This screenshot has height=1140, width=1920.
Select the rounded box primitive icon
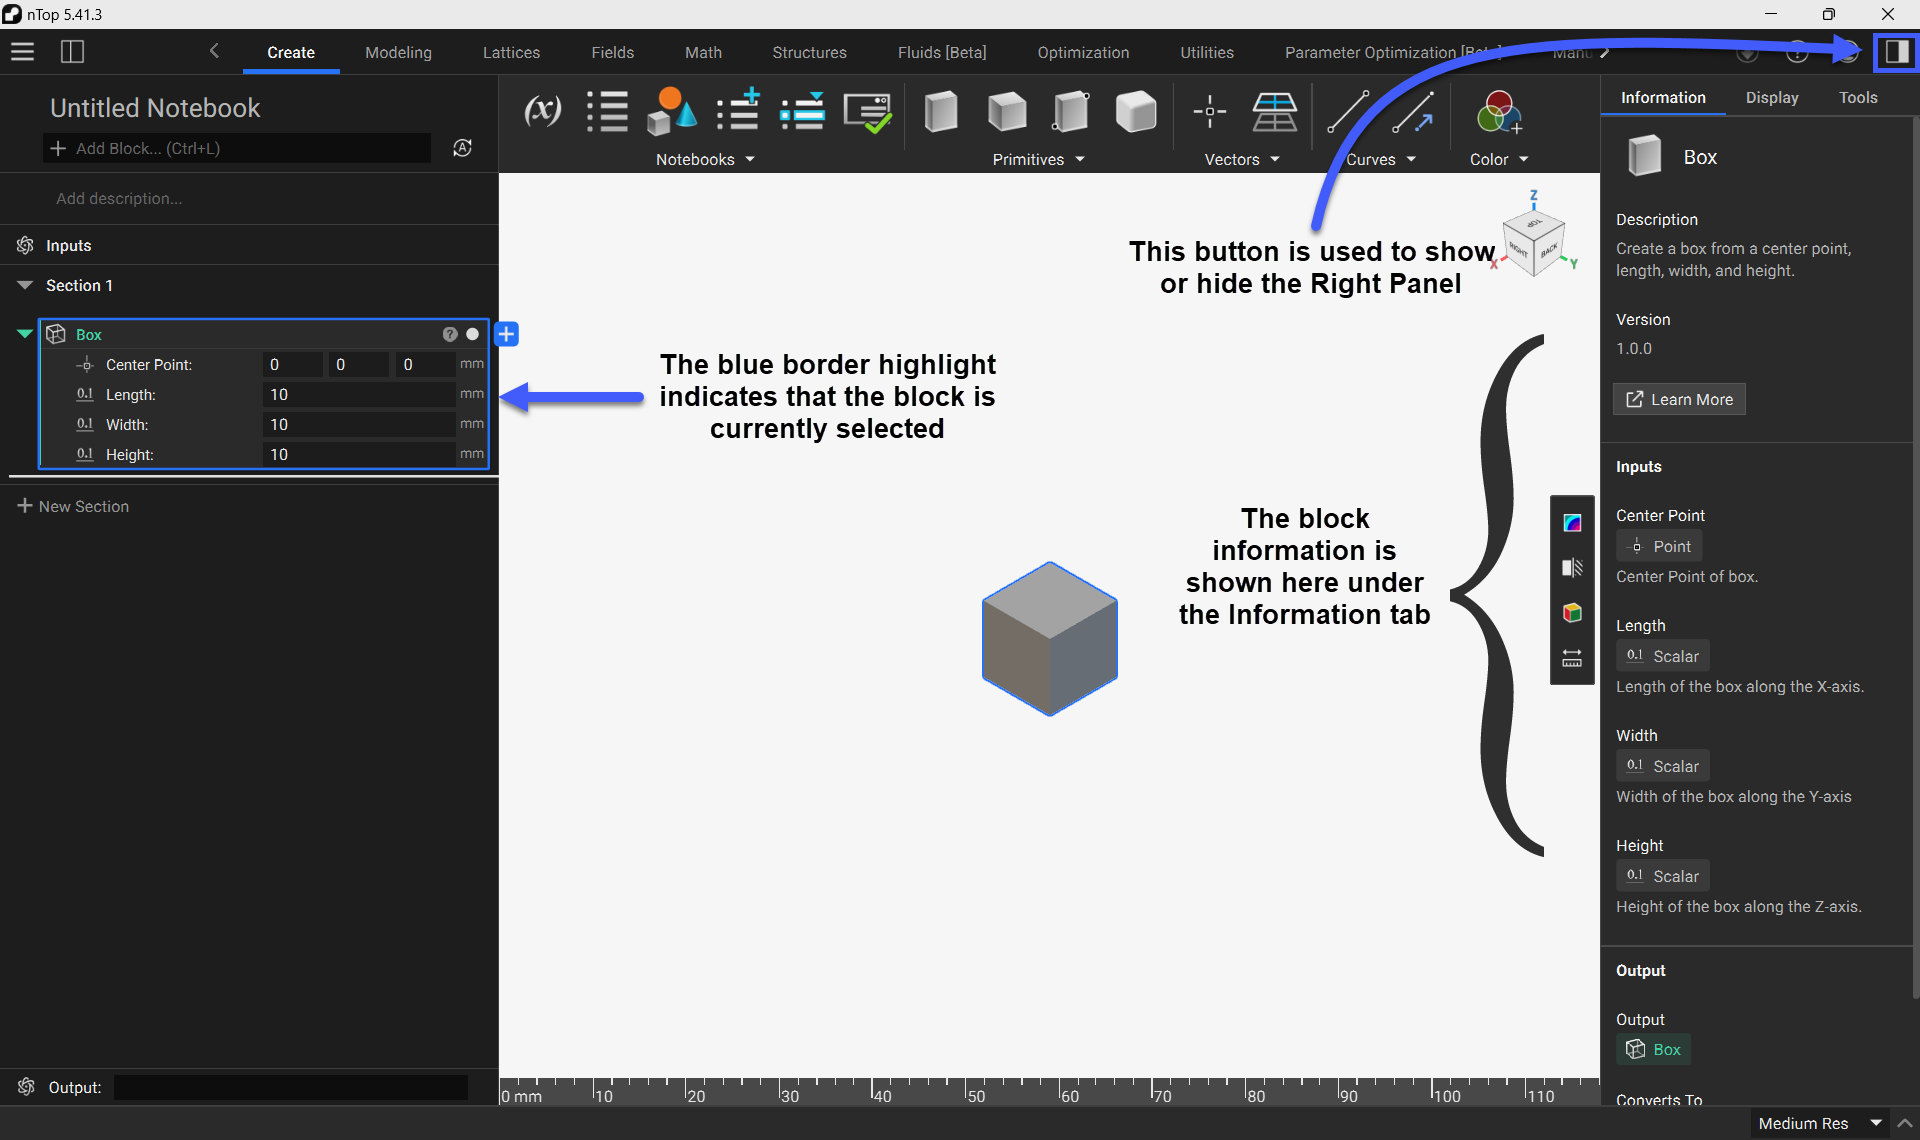click(x=1136, y=111)
